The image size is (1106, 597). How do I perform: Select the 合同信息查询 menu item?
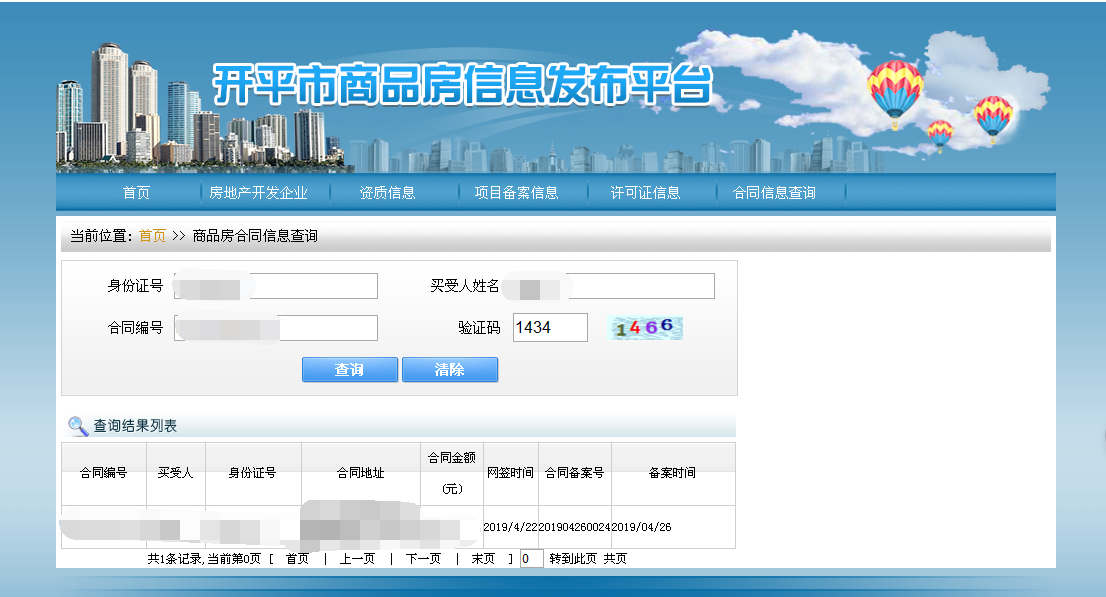point(774,193)
